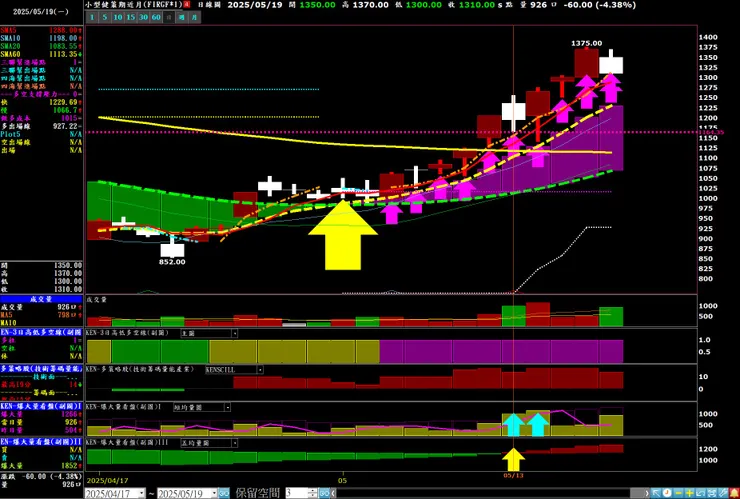
Task: Switch to the 10-minute timeframe
Action: (118, 17)
